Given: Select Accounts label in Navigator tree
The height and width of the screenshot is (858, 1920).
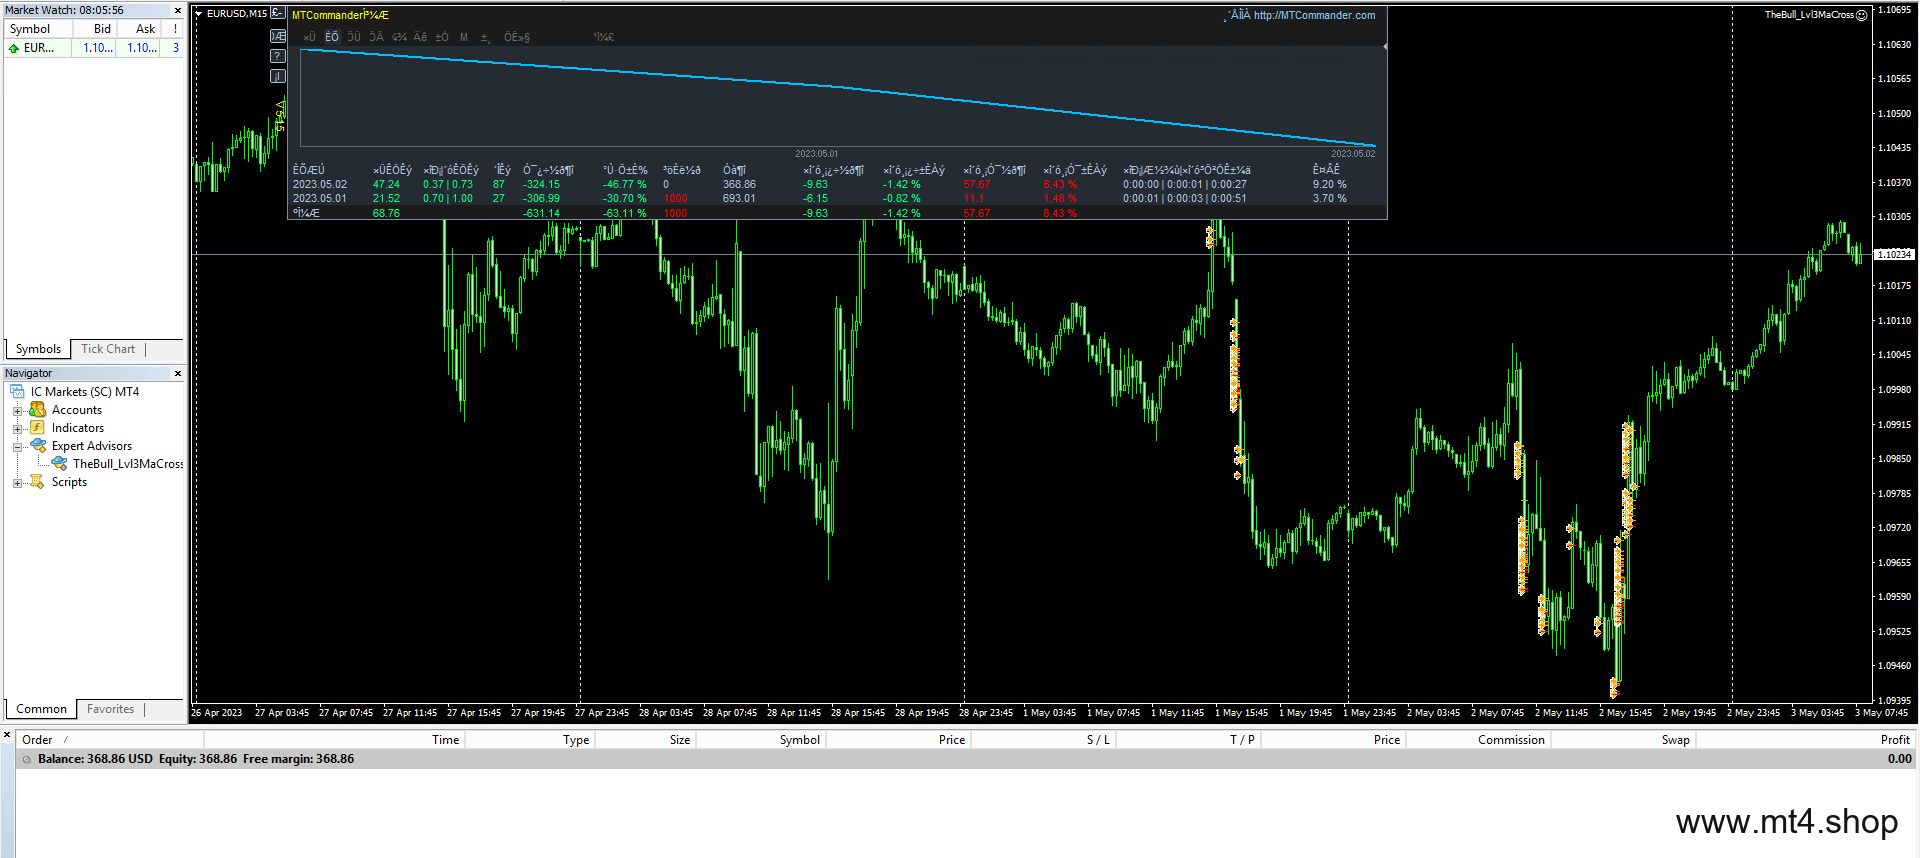Looking at the screenshot, I should [77, 410].
